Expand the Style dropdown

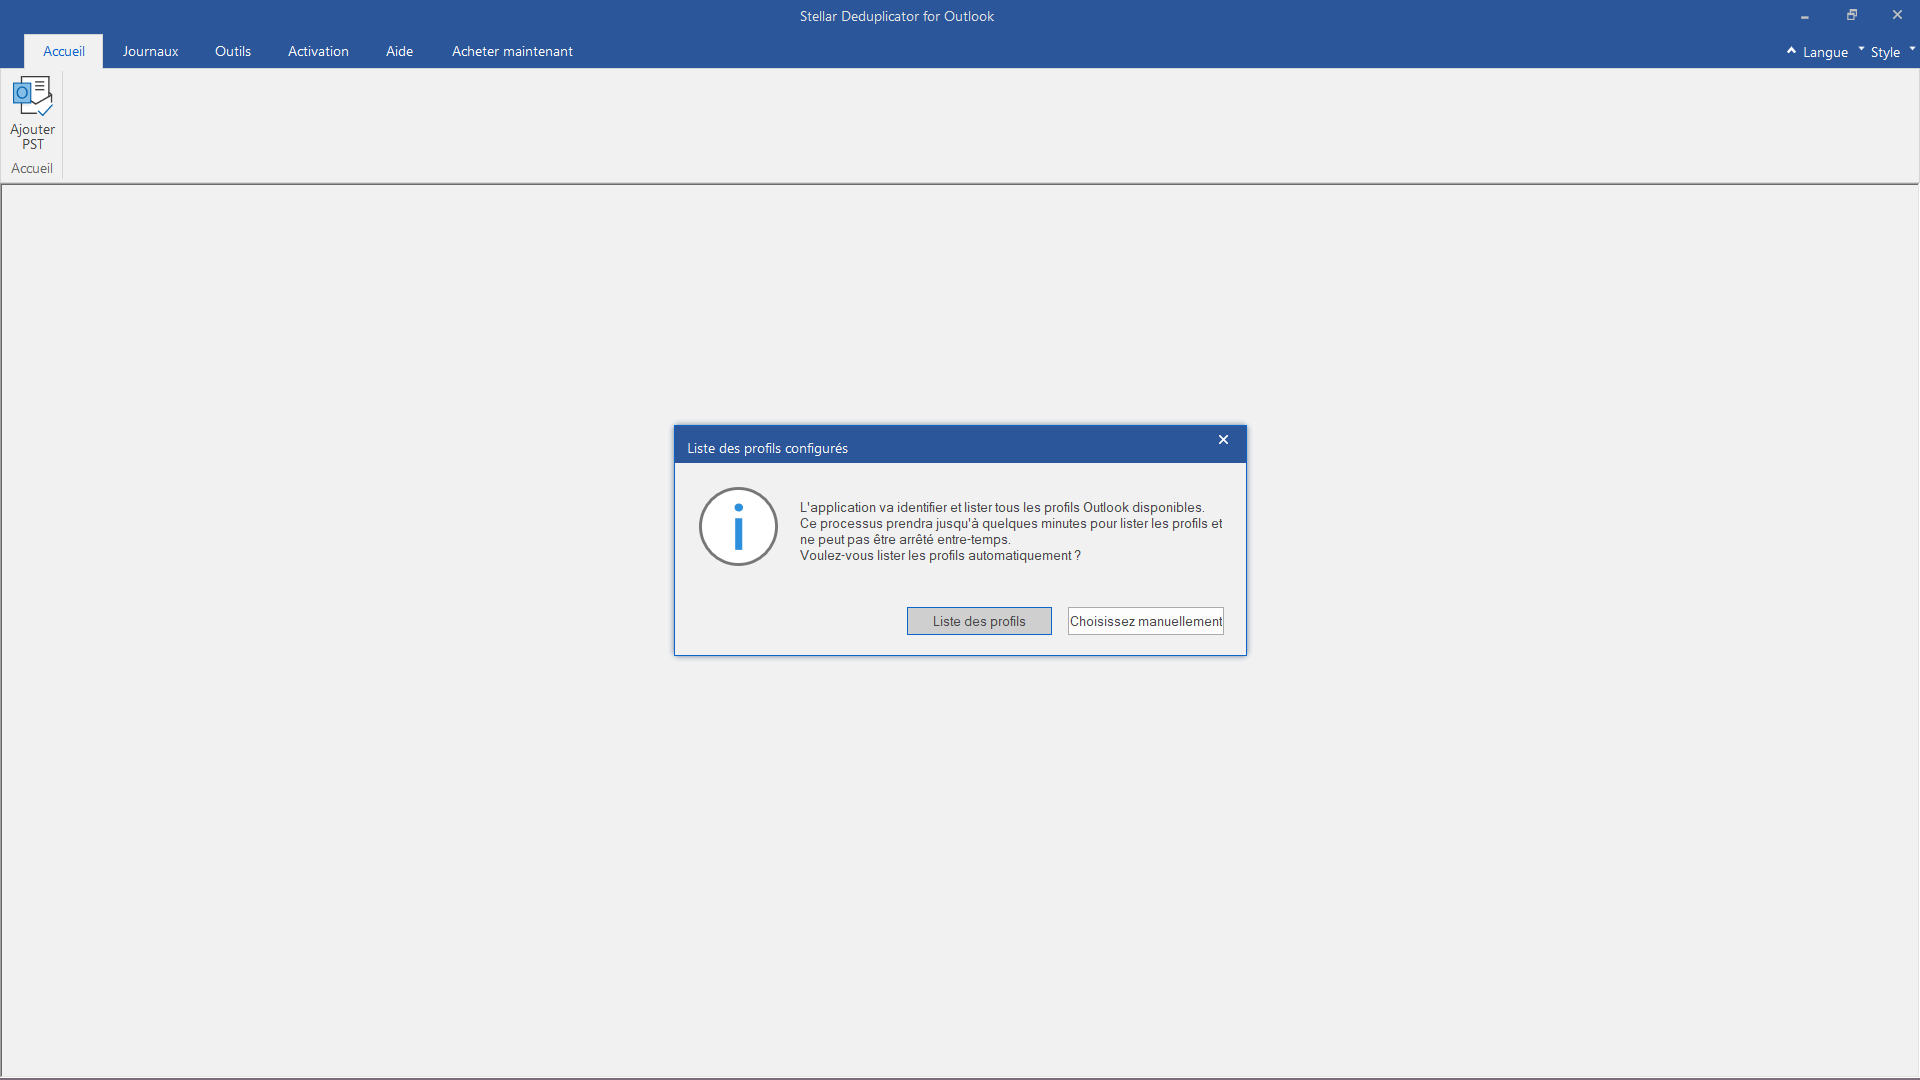[1892, 52]
